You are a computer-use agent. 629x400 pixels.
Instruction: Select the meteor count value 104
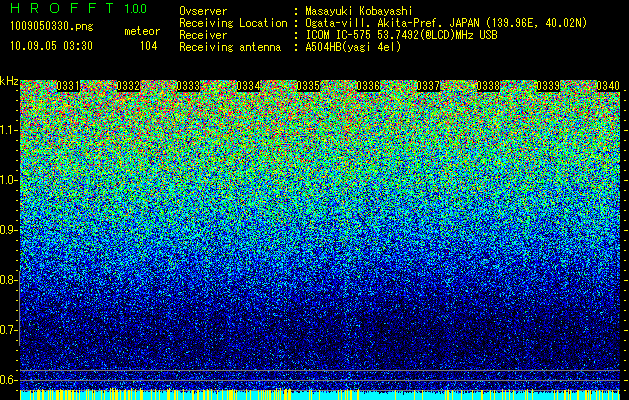click(x=148, y=46)
